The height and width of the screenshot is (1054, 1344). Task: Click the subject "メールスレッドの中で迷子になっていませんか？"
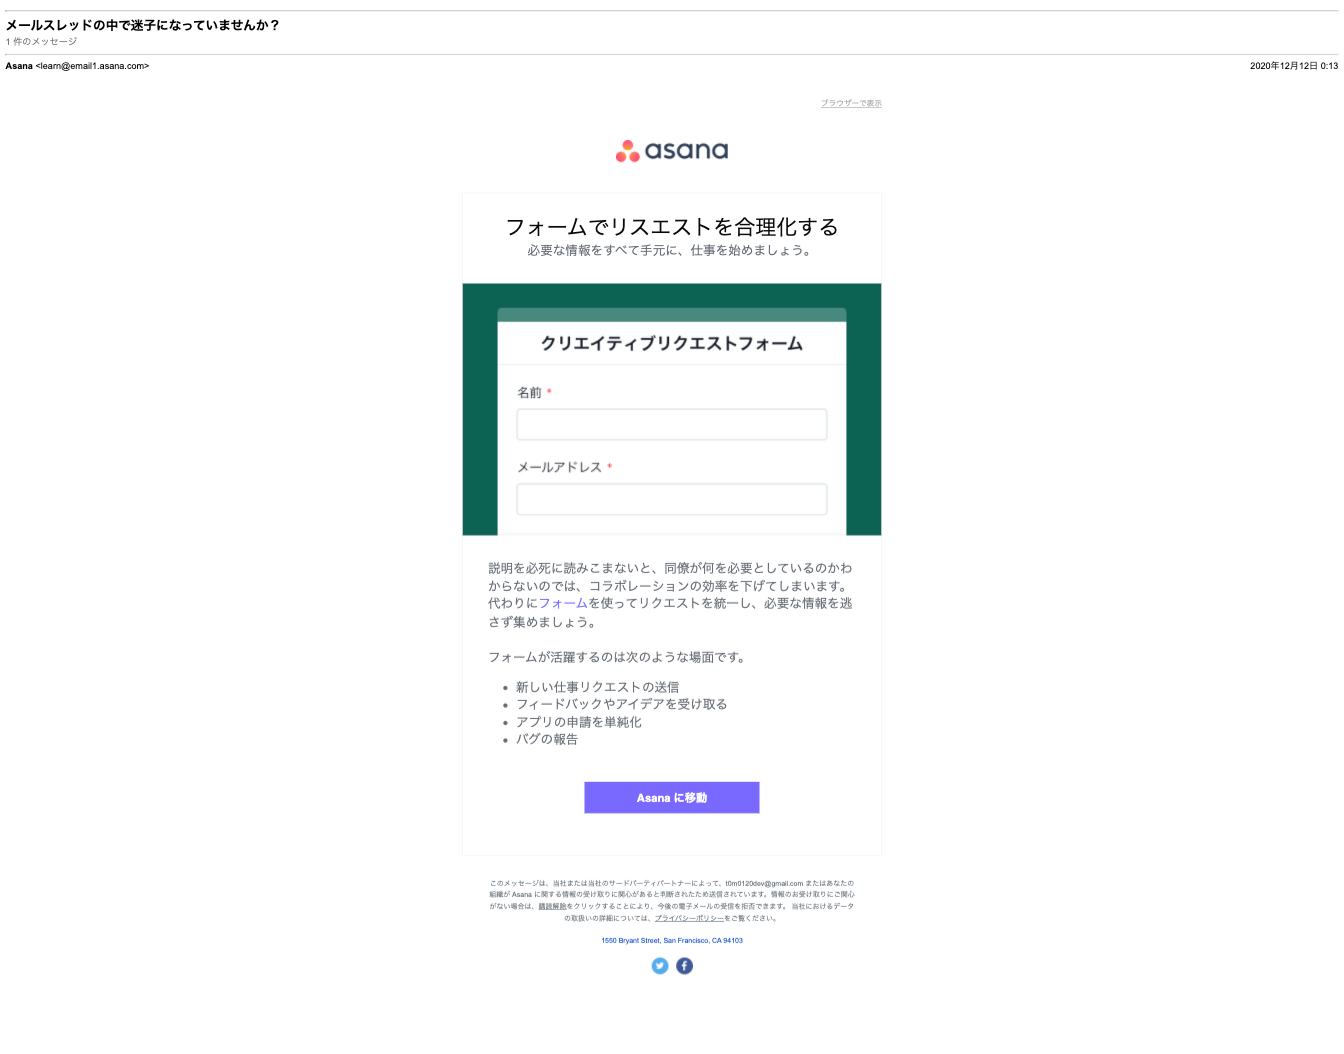(143, 25)
